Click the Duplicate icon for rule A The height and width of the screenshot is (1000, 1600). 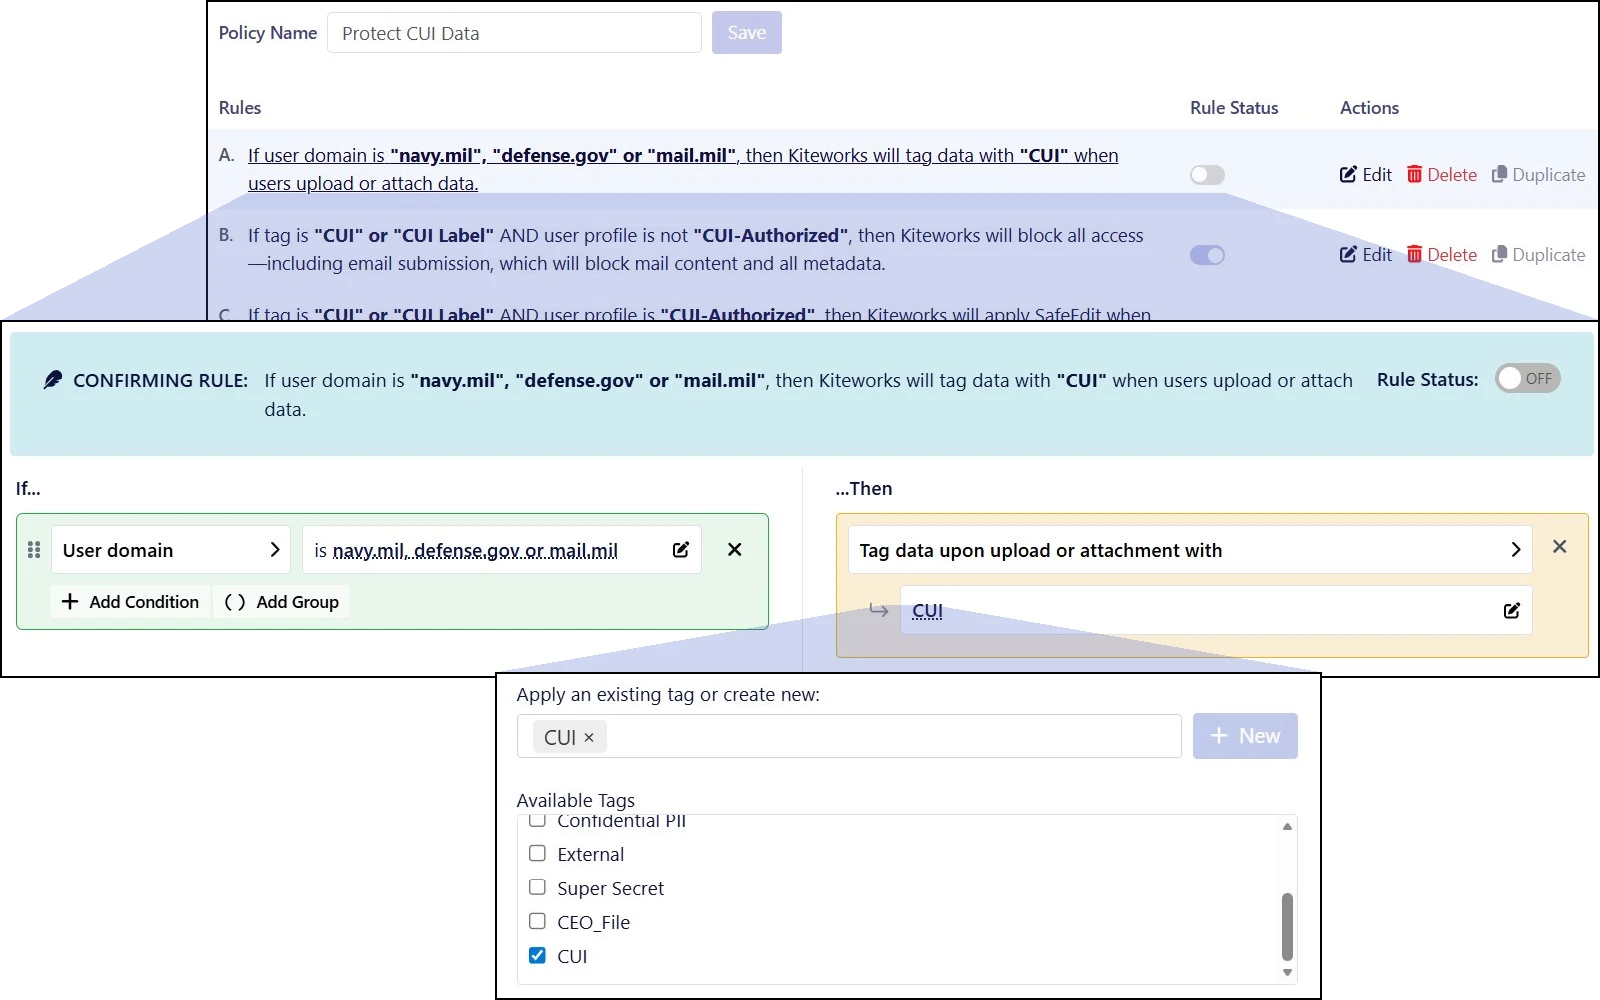(1499, 174)
